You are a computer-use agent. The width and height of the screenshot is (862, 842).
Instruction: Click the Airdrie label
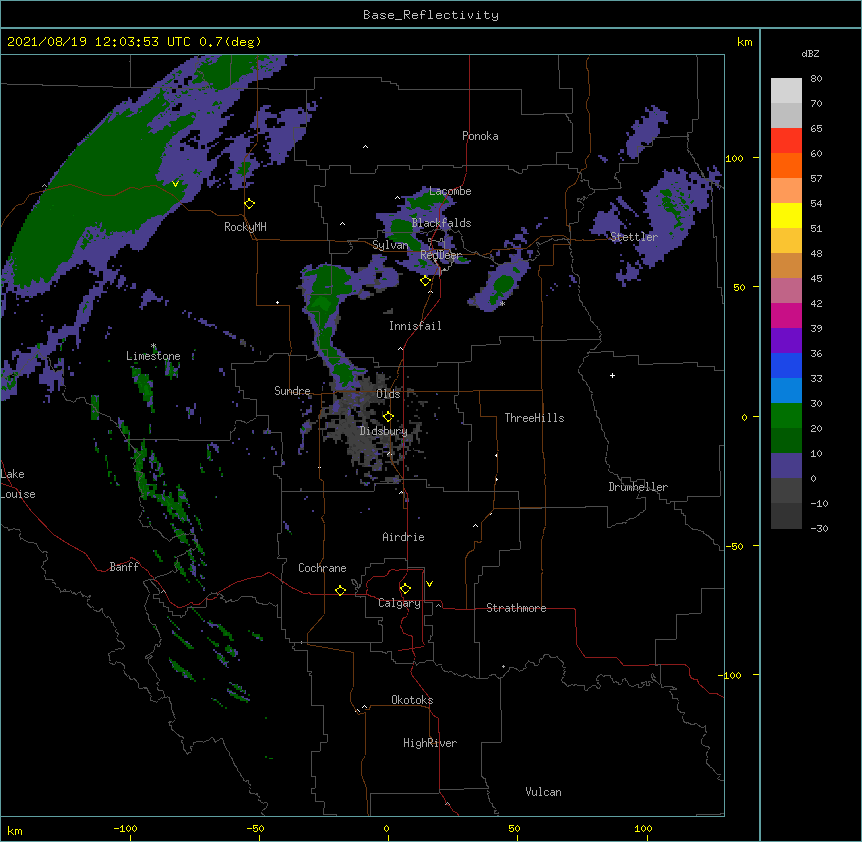click(403, 537)
